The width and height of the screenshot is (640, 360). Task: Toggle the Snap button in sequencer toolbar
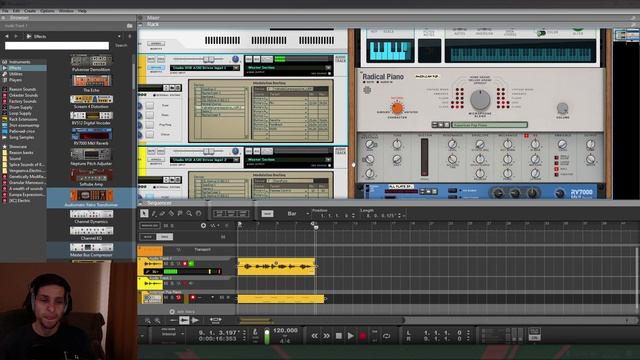[267, 213]
